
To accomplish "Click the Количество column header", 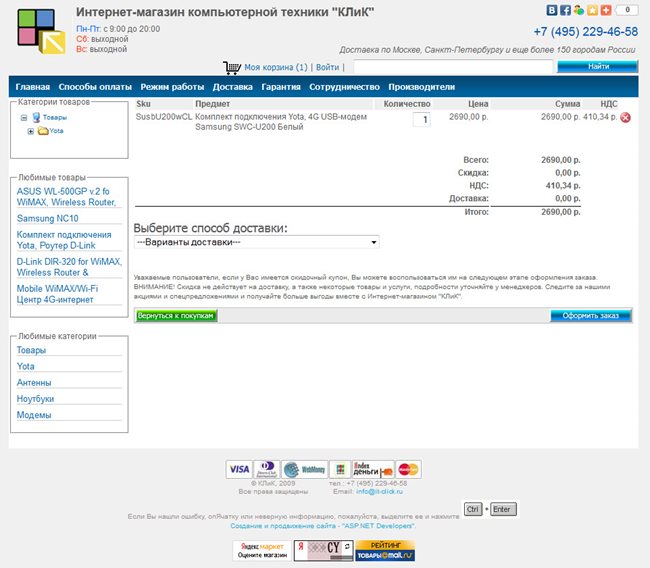I will click(407, 104).
